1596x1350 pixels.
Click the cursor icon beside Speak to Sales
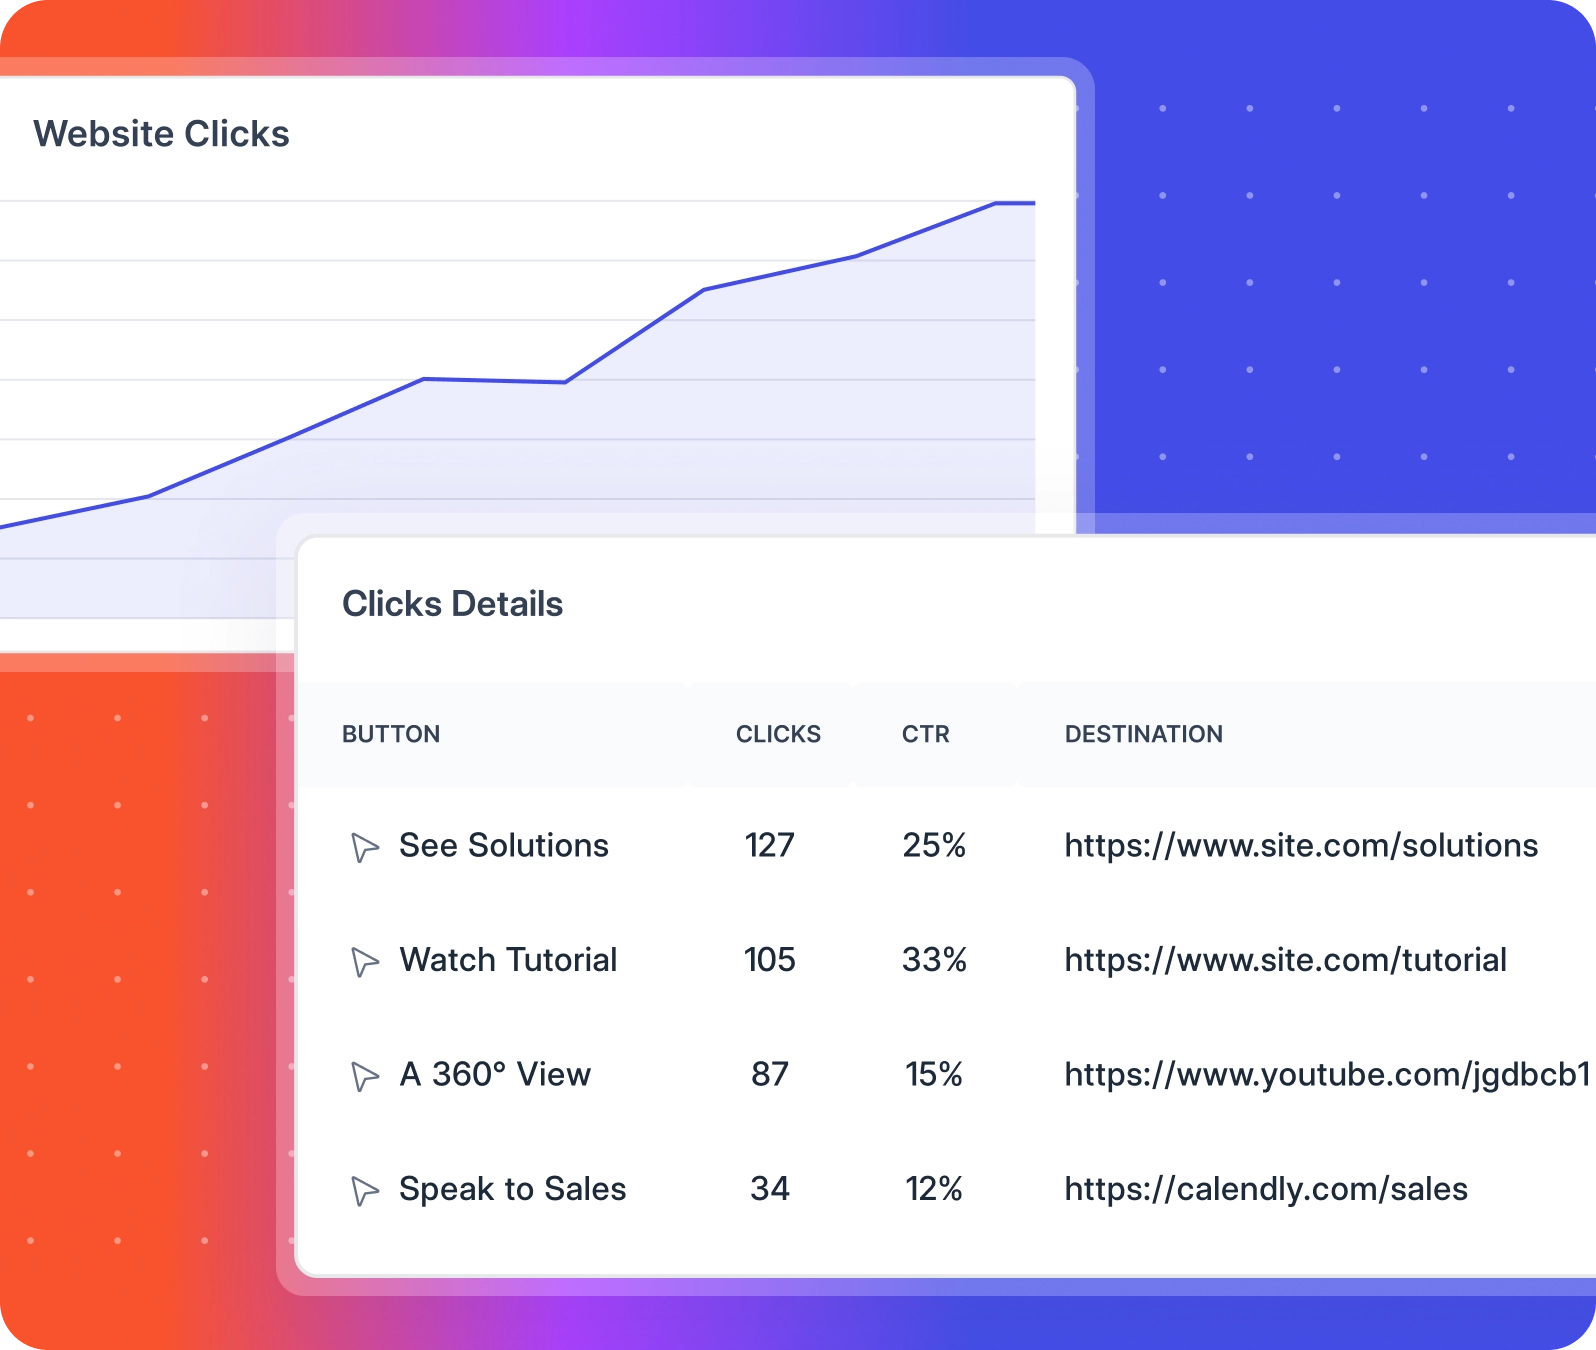pos(364,1191)
